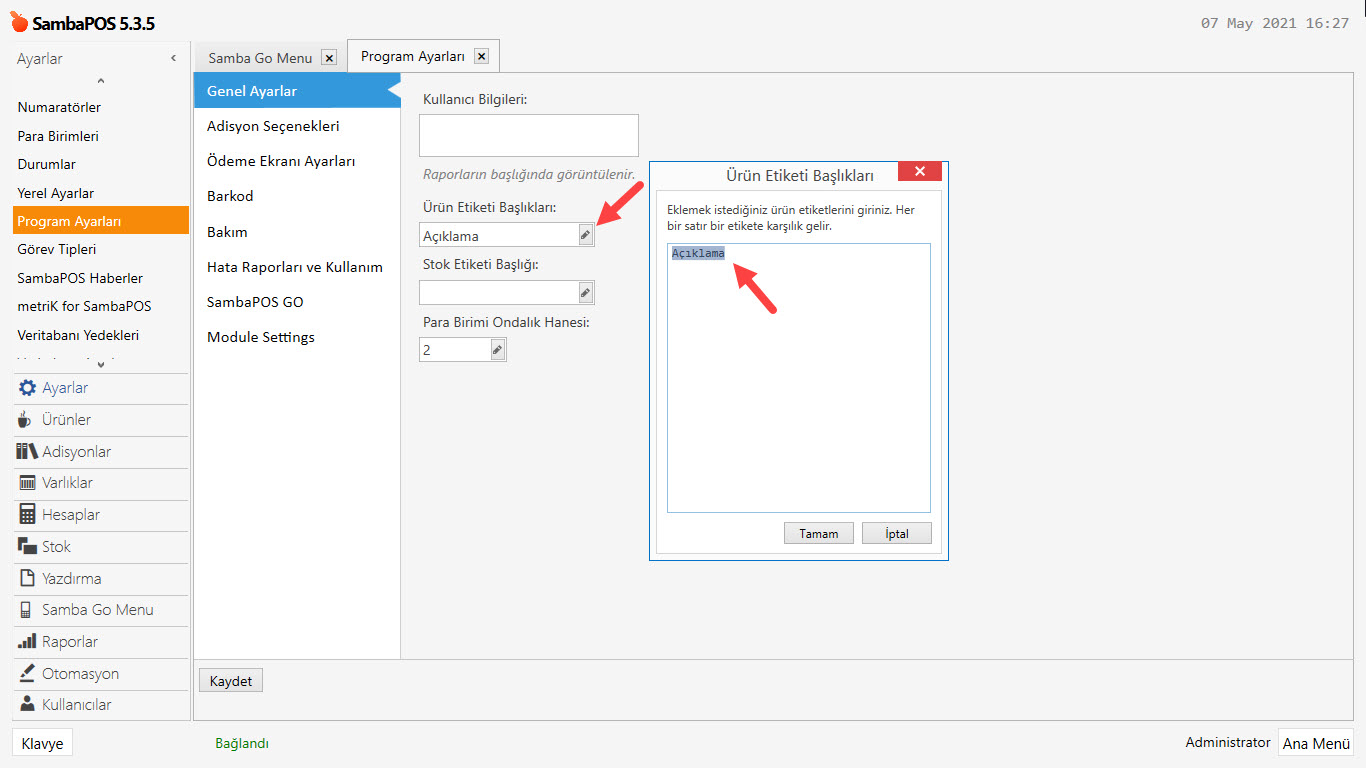Click pencil icon in Para Birimi Ondalık Hanesi
Screen dimensions: 1366x768
pos(497,350)
